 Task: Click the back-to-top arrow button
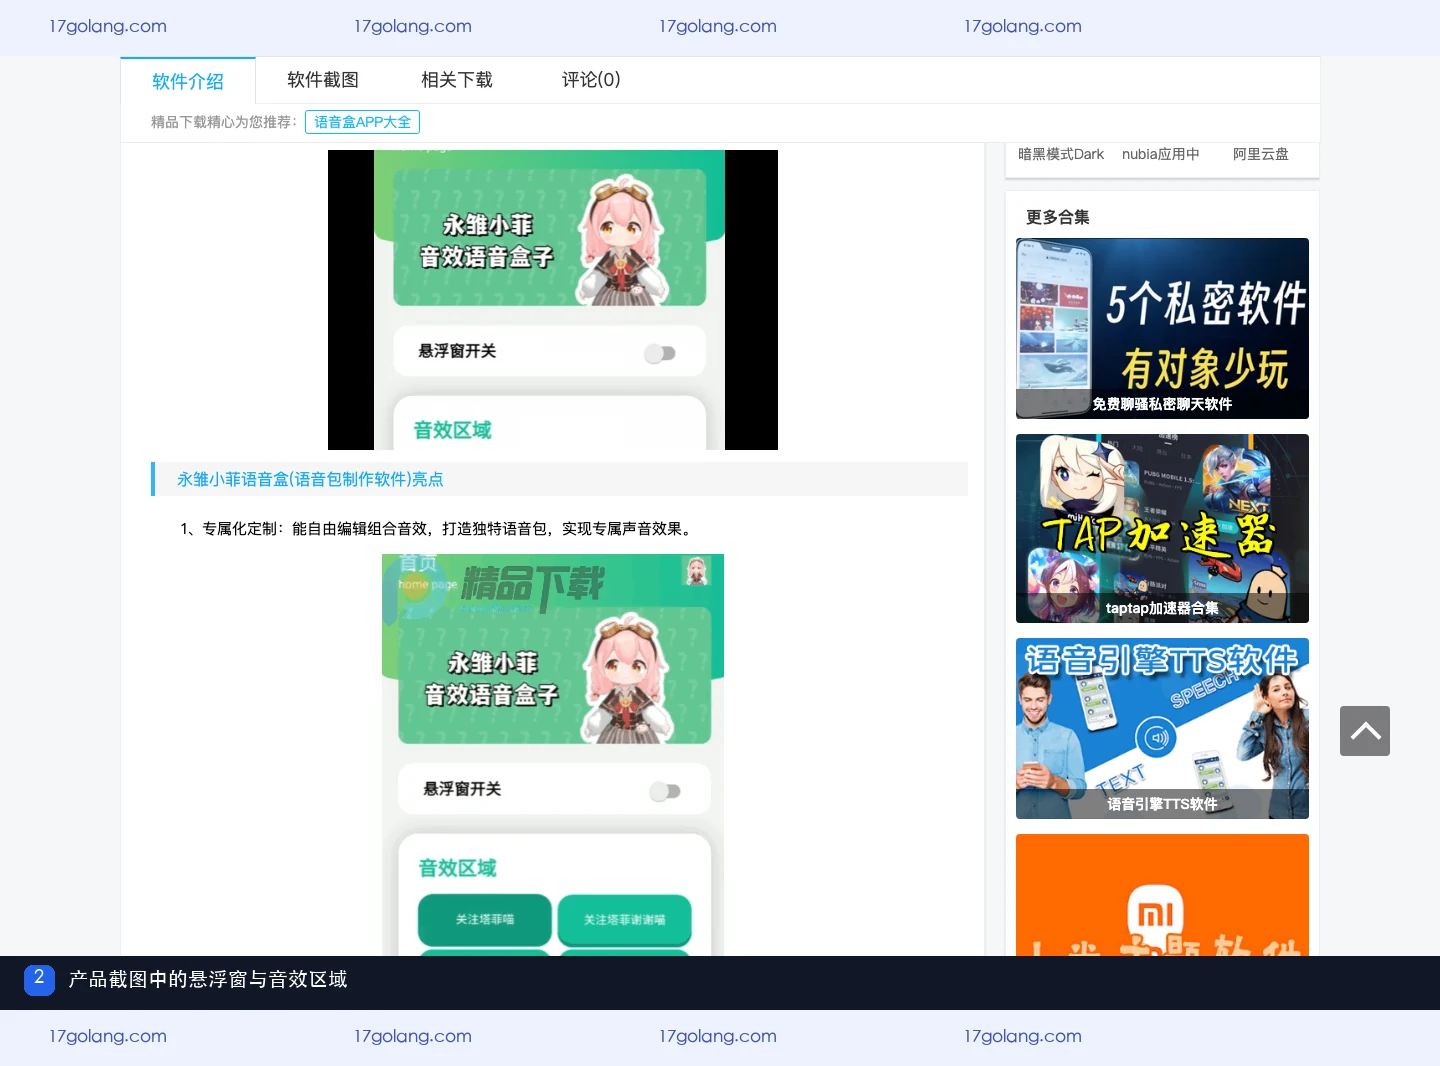click(x=1365, y=731)
